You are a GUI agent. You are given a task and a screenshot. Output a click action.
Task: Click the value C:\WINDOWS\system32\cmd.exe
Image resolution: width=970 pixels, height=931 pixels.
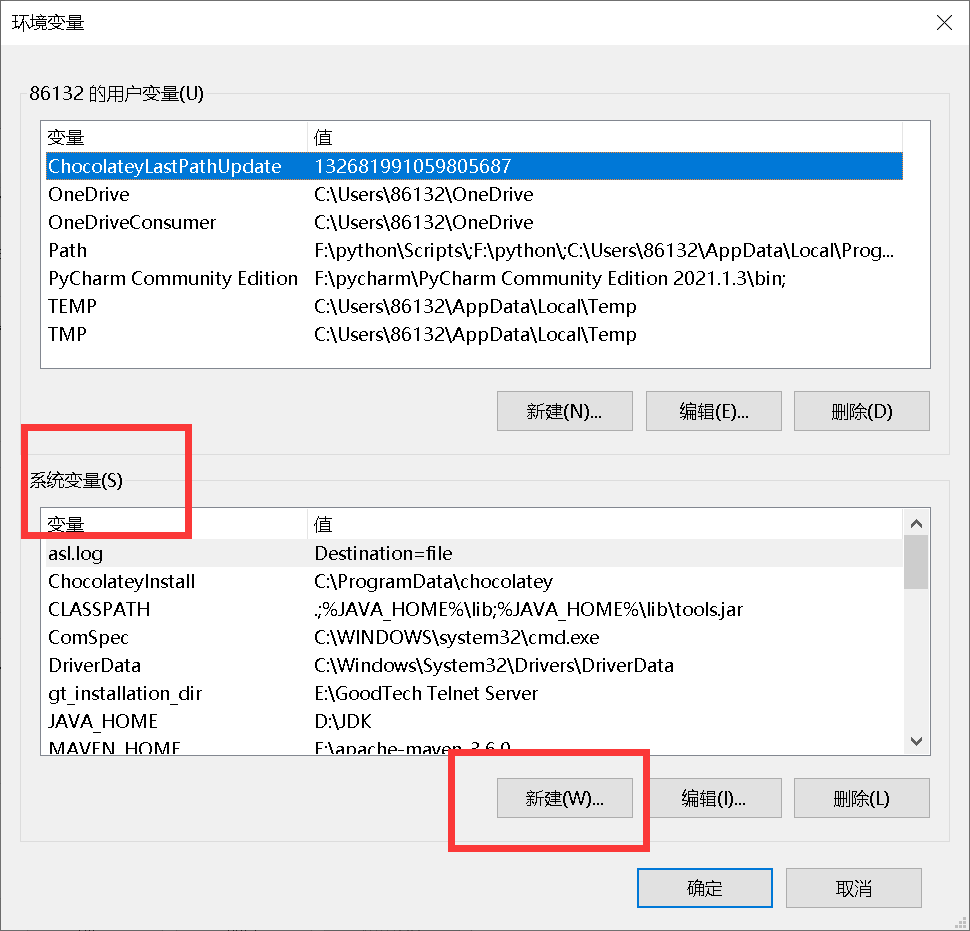[x=457, y=637]
